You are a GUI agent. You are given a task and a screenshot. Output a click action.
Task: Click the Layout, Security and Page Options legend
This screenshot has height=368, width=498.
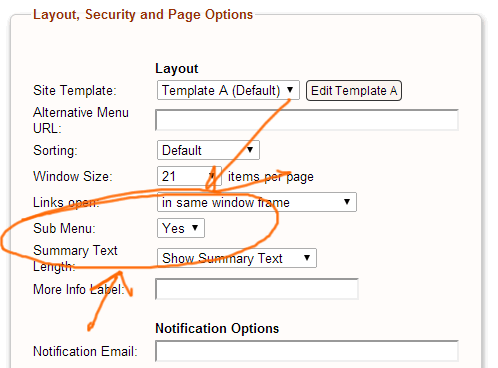(143, 15)
